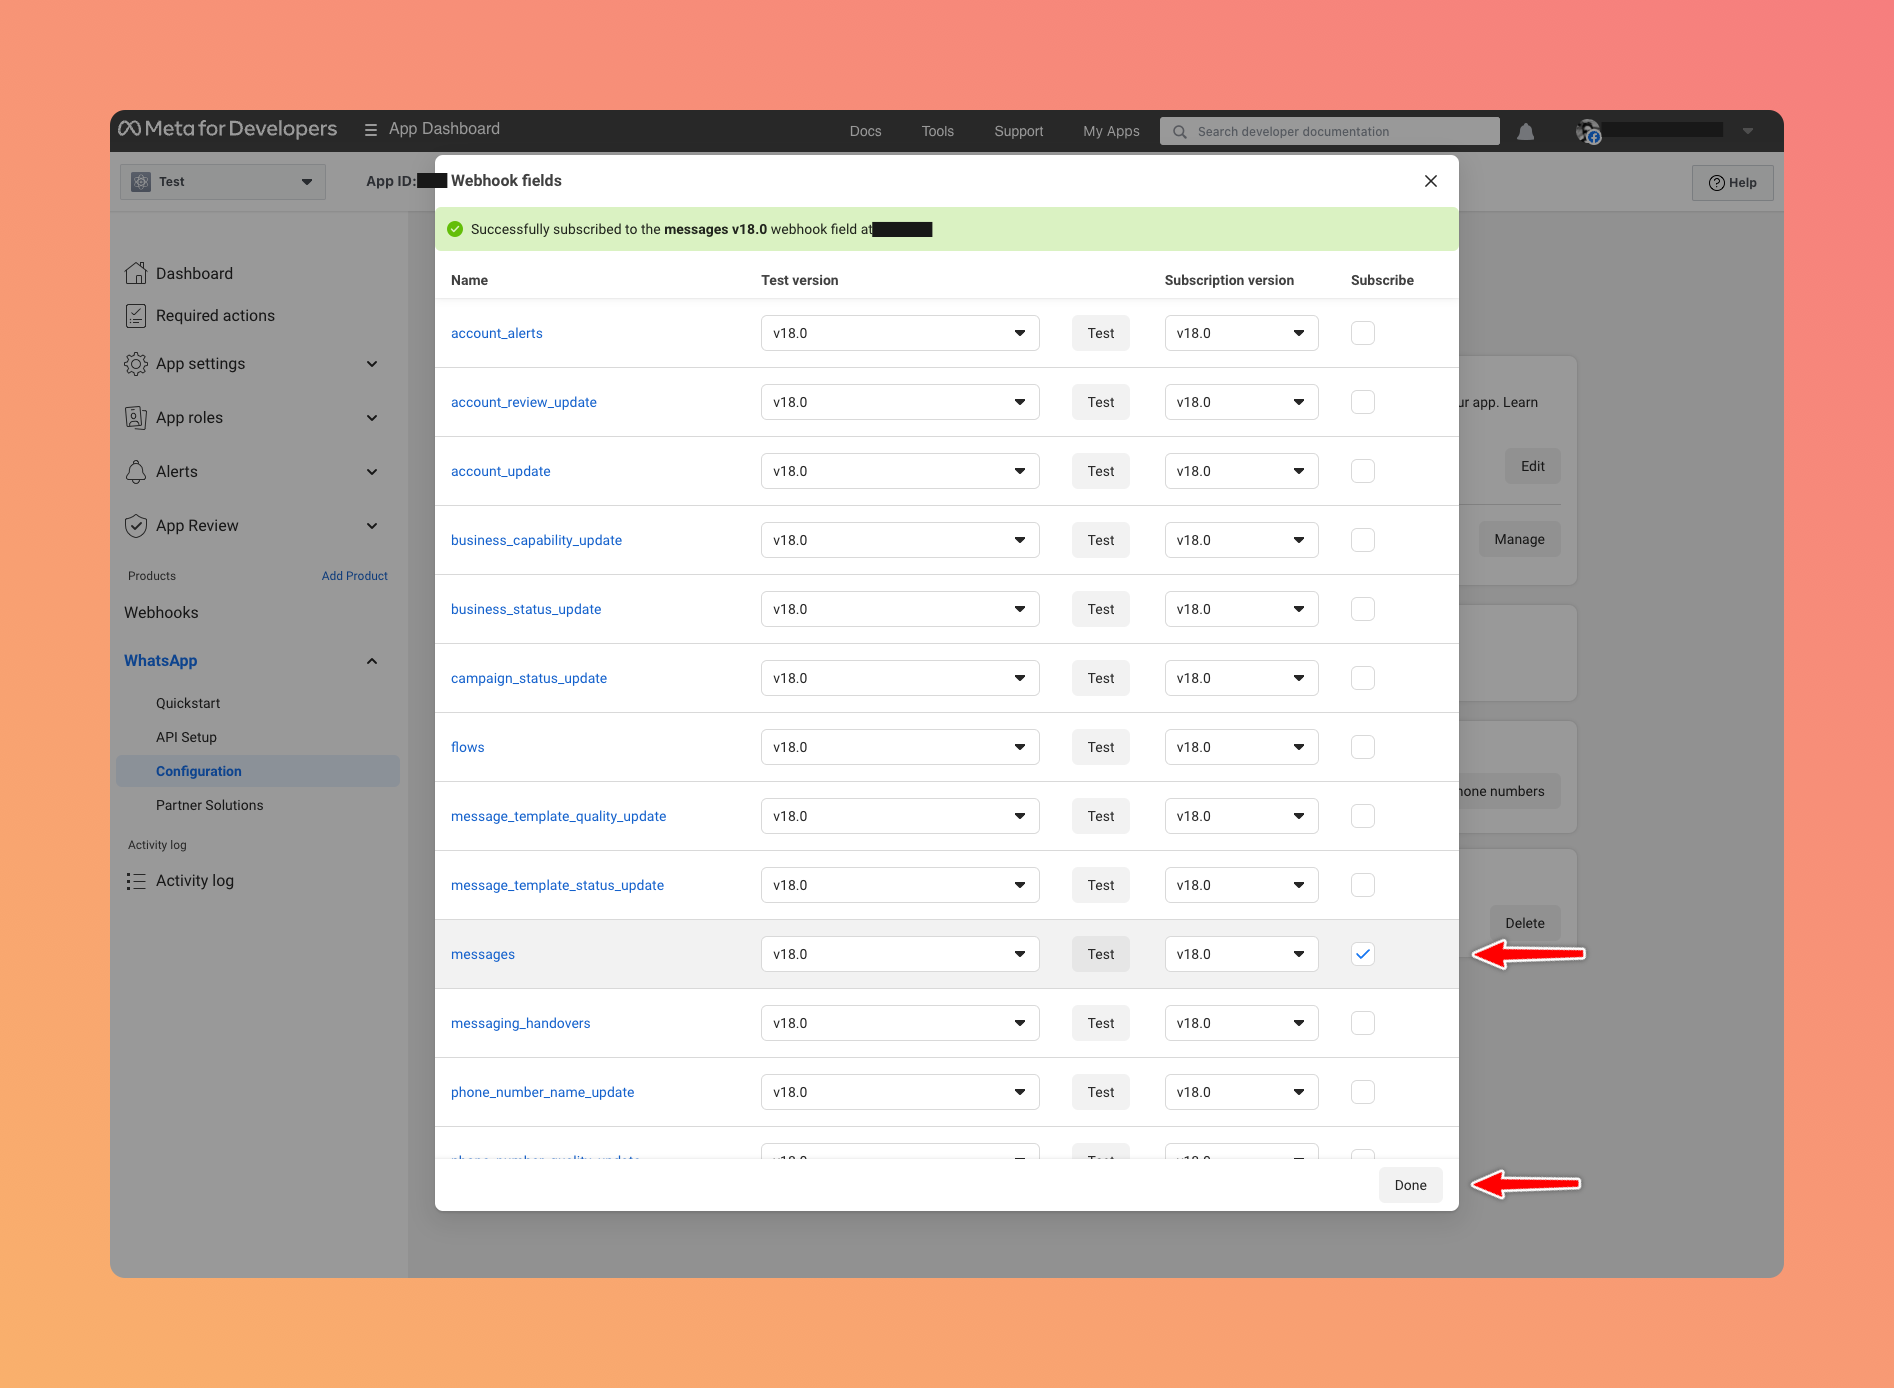Open account_update Subscription version dropdown
Viewport: 1894px width, 1388px height.
[x=1240, y=471]
